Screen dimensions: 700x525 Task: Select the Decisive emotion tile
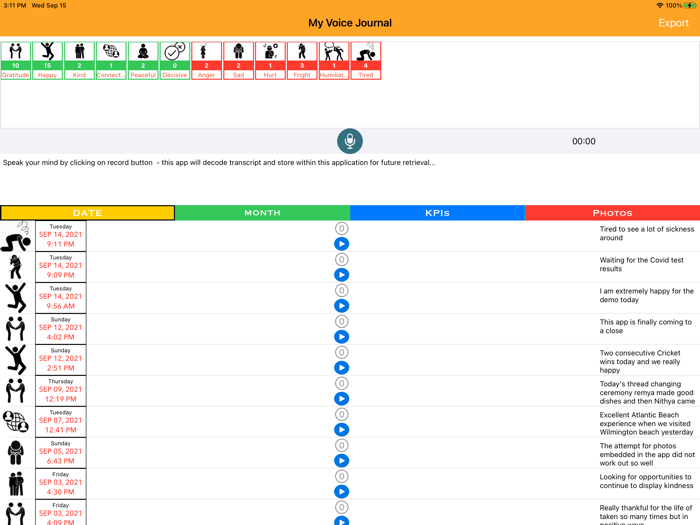175,61
